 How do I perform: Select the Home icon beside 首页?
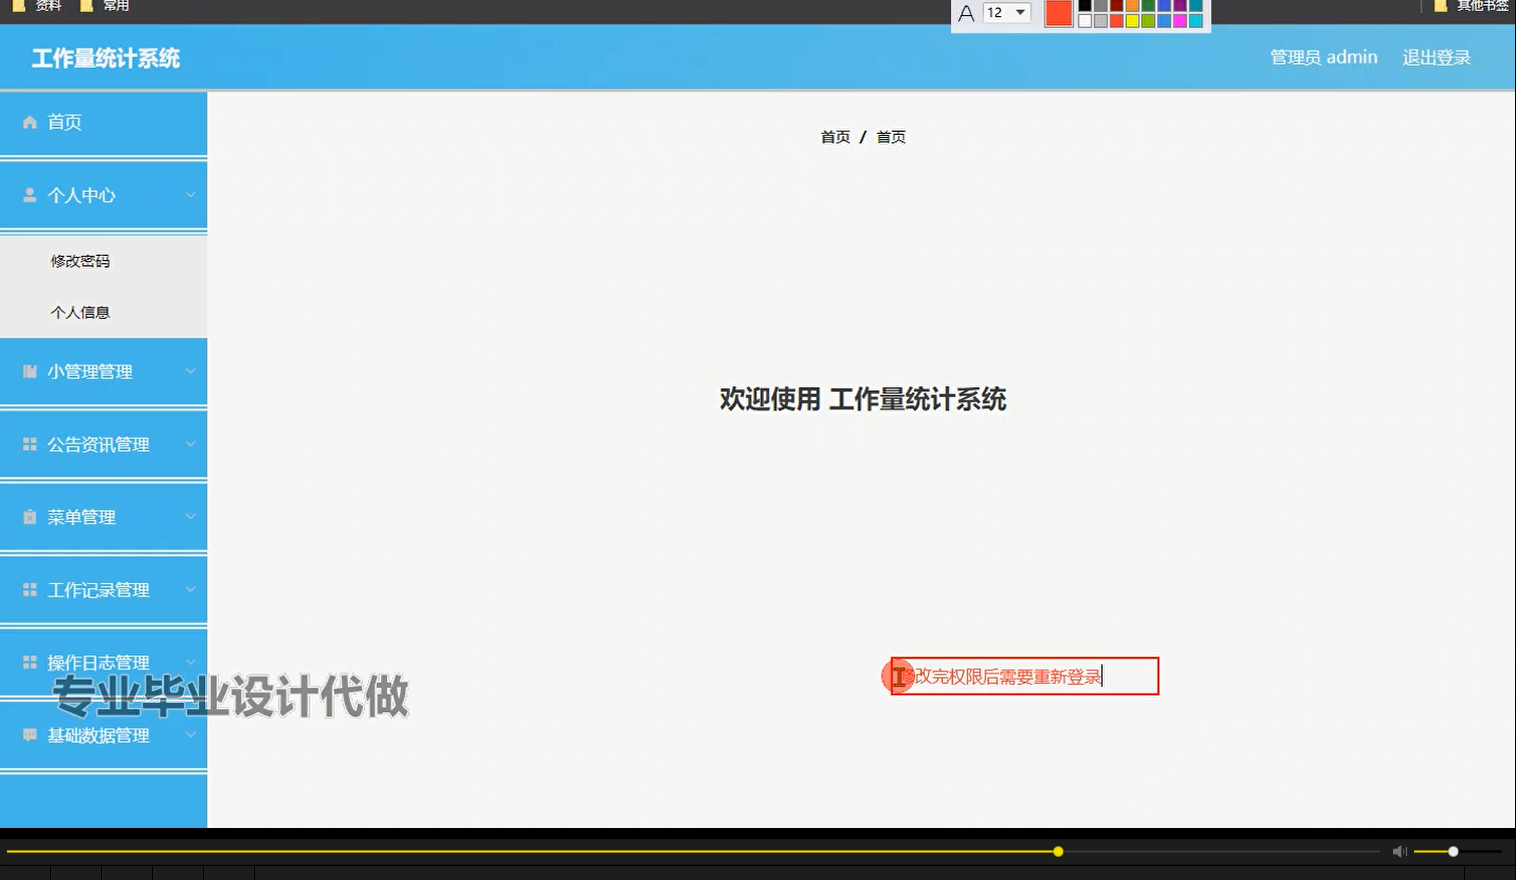coord(29,122)
